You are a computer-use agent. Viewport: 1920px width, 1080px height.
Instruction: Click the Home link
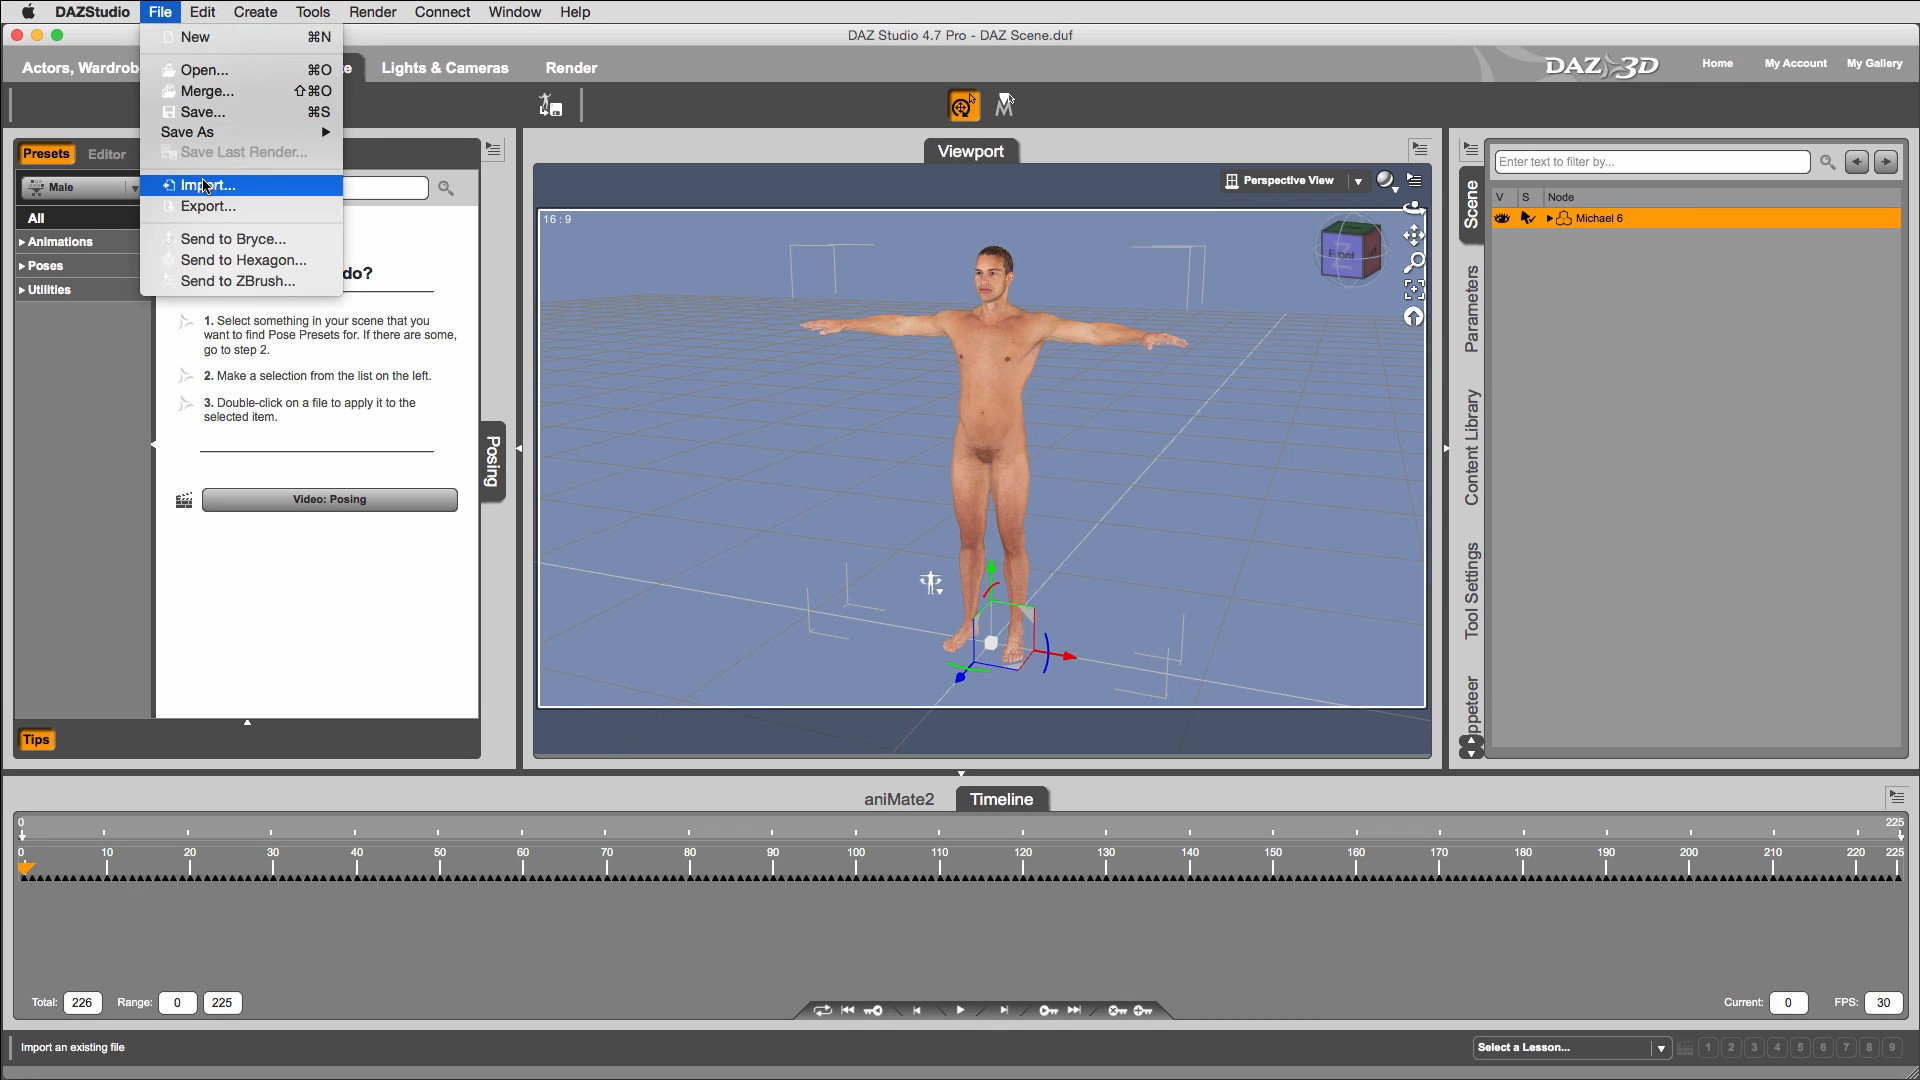tap(1717, 63)
